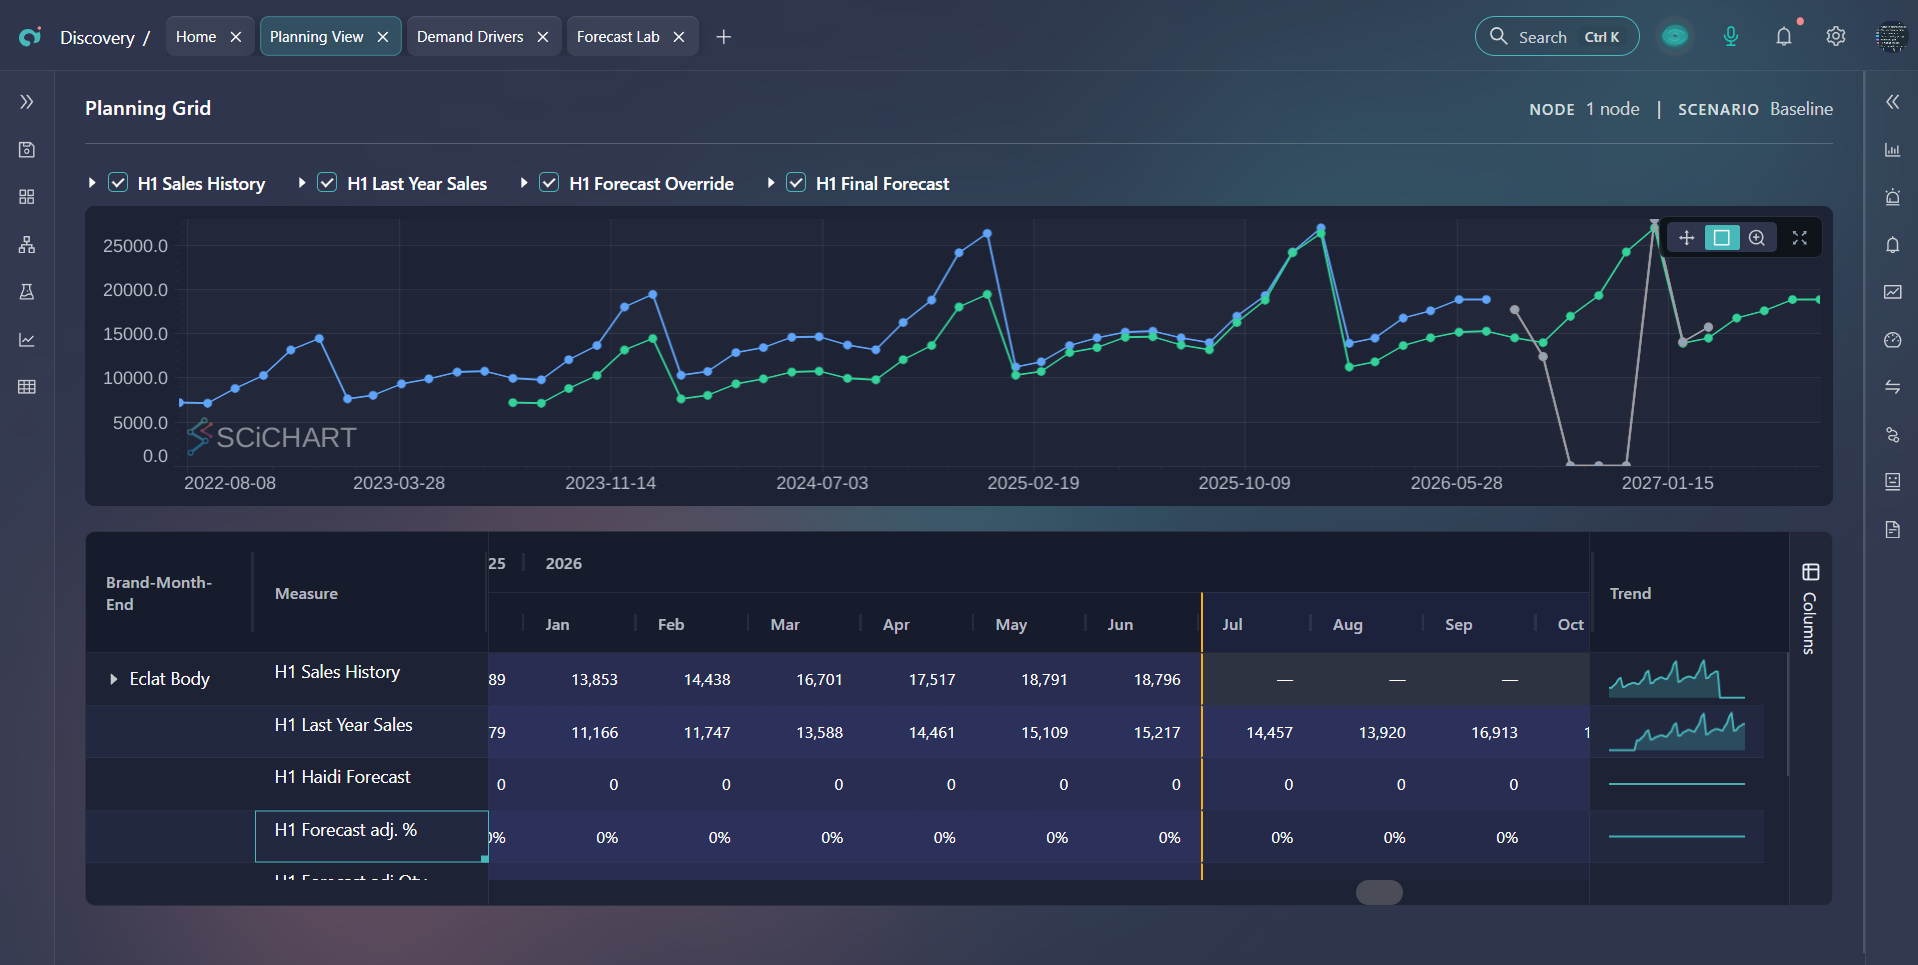The width and height of the screenshot is (1918, 965).
Task: Disable the H1 Final Forecast checkbox
Action: point(796,183)
